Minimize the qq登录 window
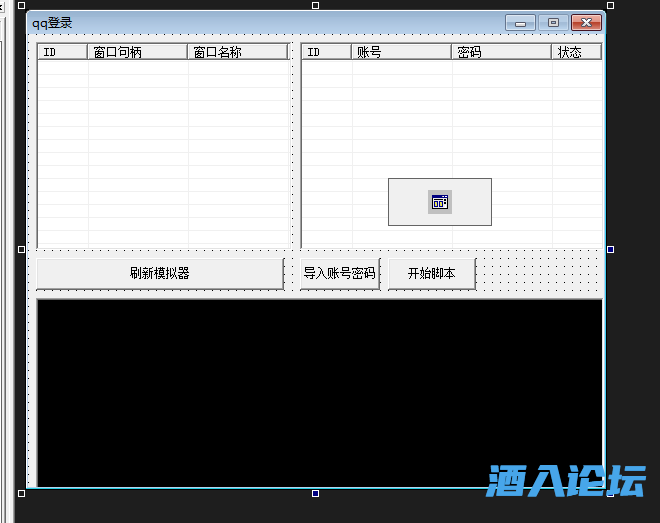 tap(520, 22)
